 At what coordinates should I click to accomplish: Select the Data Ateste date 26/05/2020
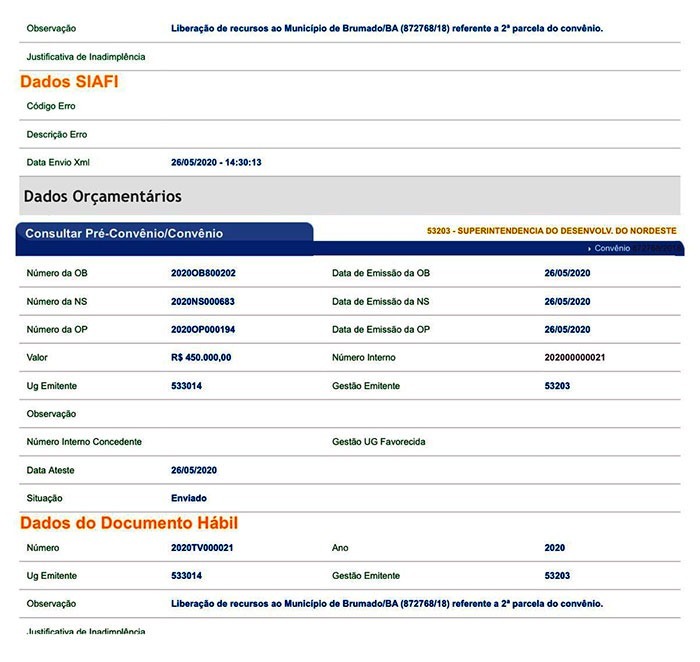point(194,470)
